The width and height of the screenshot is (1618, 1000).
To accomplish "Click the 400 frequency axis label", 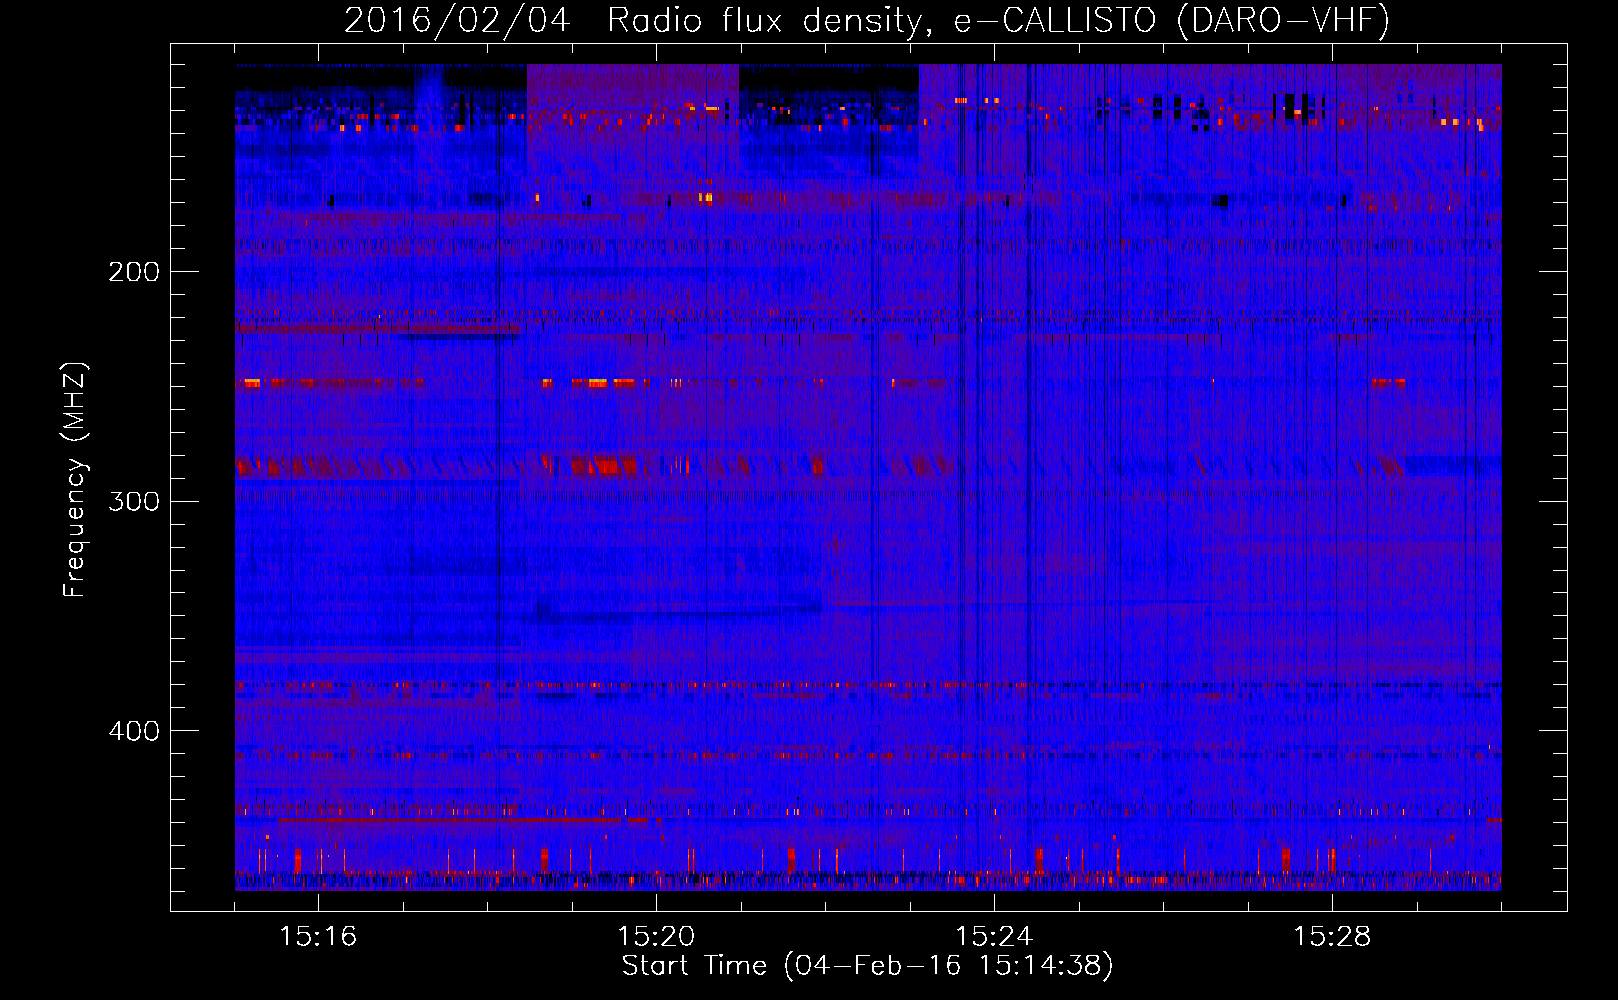I will tap(134, 731).
